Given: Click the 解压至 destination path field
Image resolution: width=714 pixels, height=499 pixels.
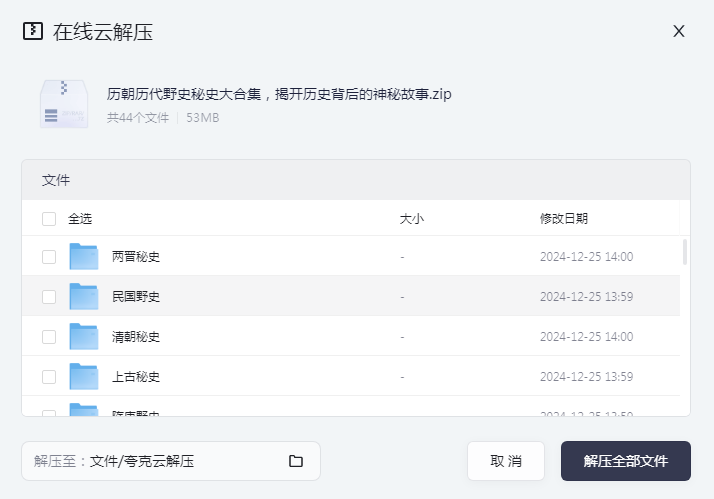Looking at the screenshot, I should coord(155,461).
